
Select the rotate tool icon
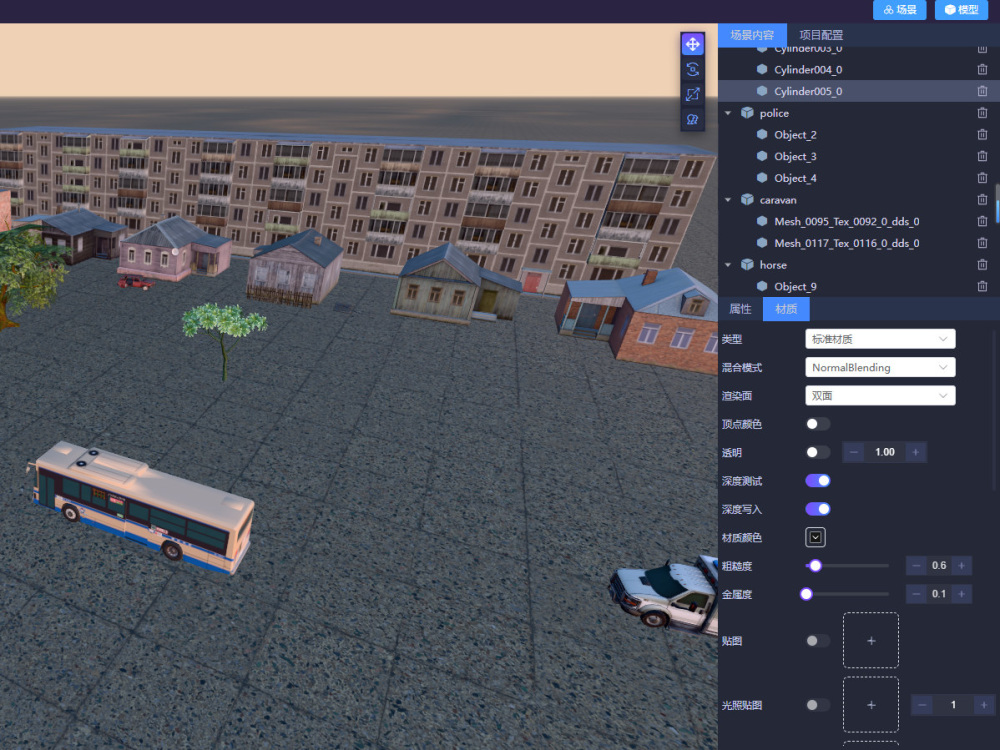coord(693,69)
